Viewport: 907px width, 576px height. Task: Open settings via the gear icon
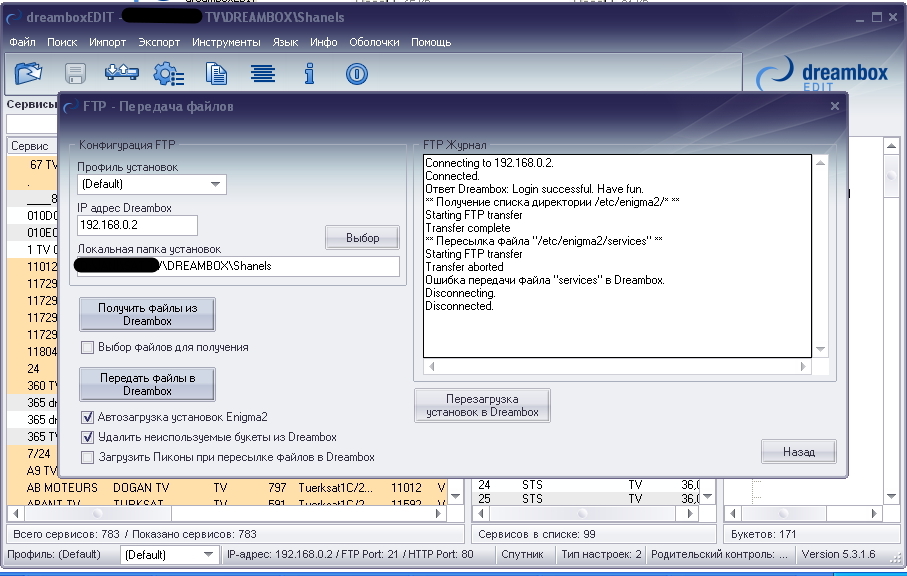click(168, 73)
